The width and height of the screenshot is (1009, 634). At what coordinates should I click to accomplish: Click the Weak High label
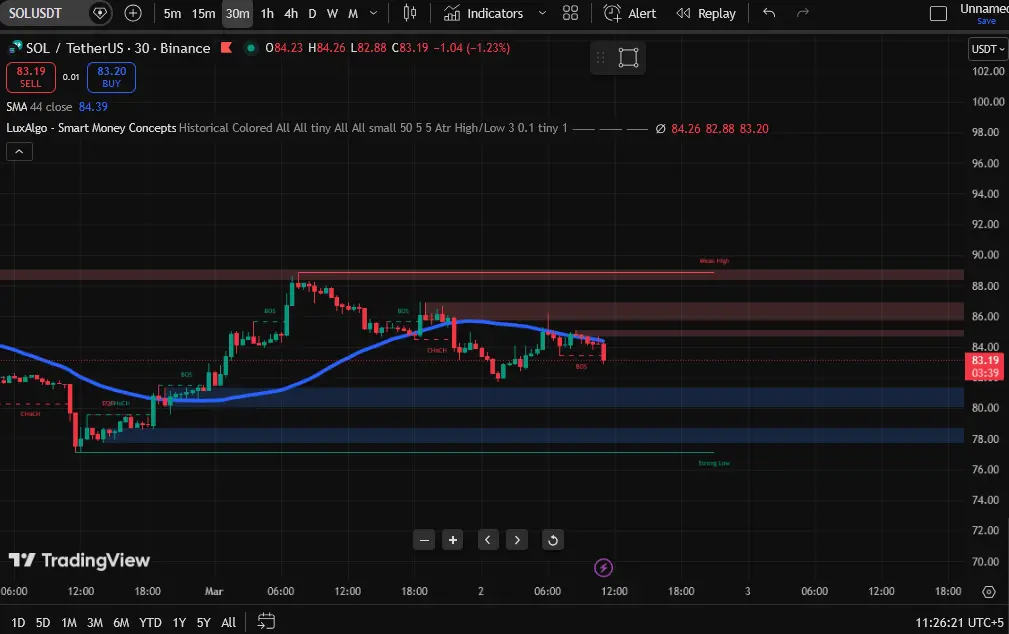click(x=714, y=261)
